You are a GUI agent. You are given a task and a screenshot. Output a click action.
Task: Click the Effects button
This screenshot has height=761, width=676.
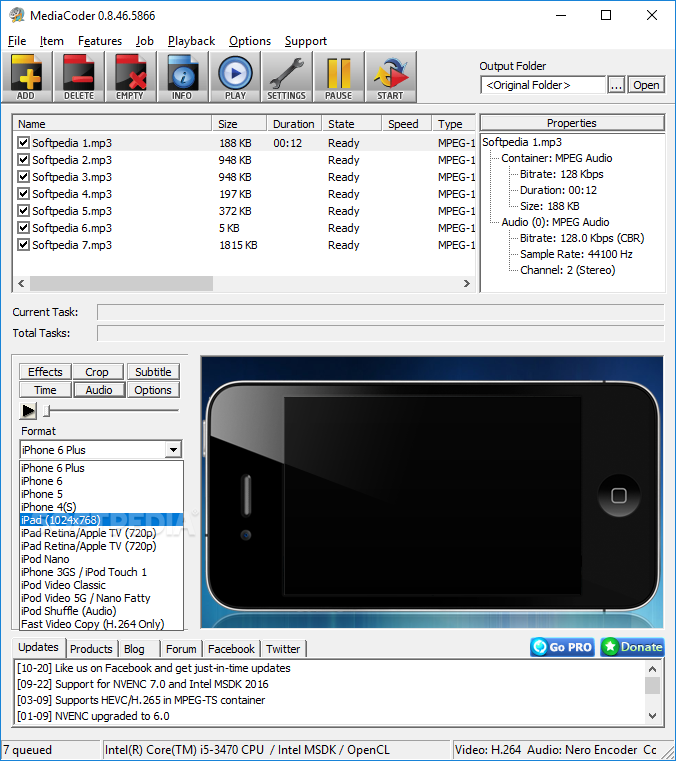pos(45,372)
